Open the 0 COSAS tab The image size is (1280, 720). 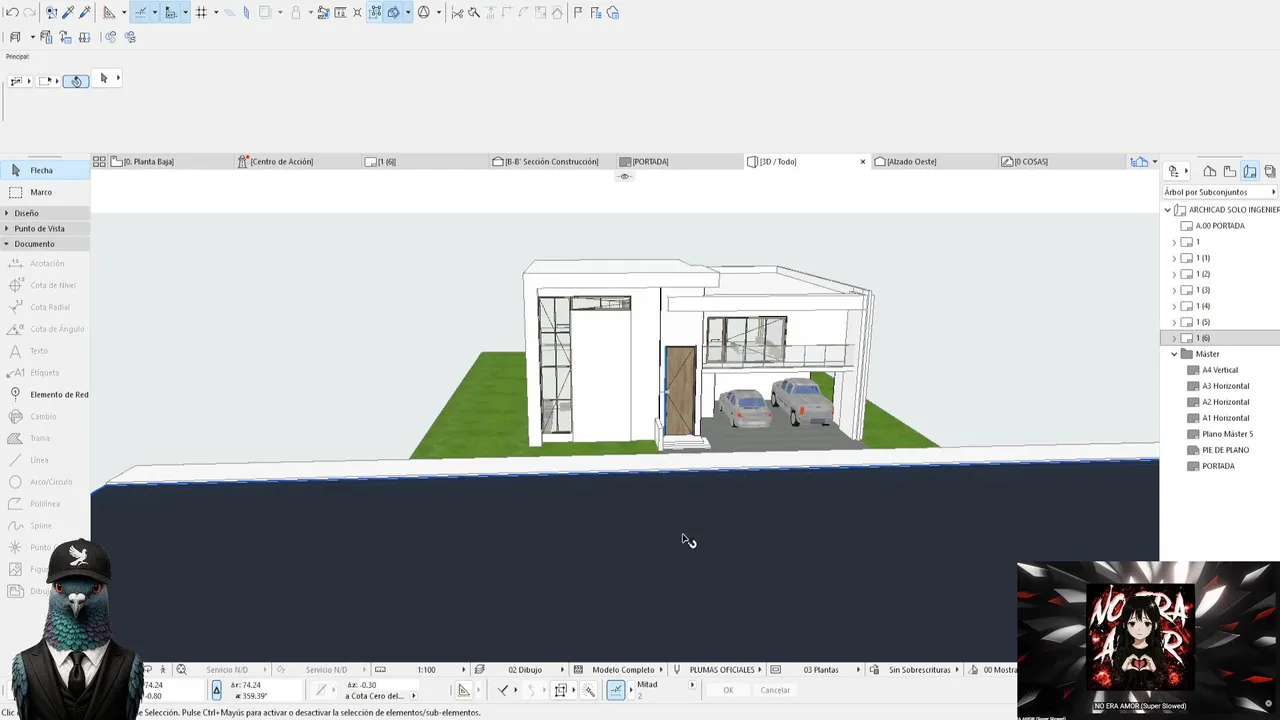pos(1060,161)
